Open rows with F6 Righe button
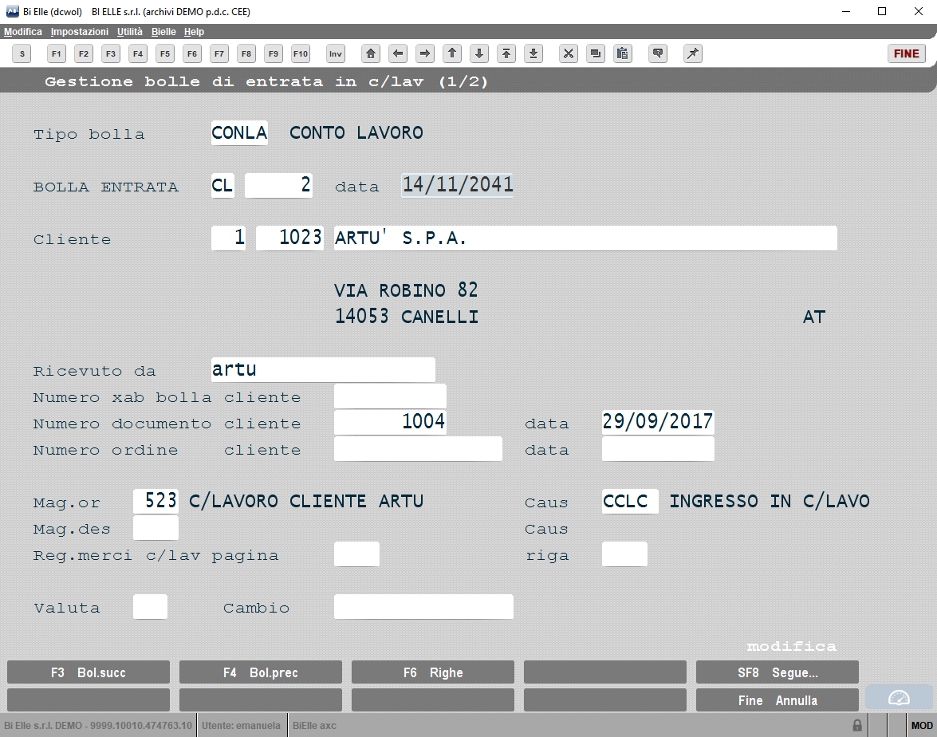 click(x=433, y=672)
